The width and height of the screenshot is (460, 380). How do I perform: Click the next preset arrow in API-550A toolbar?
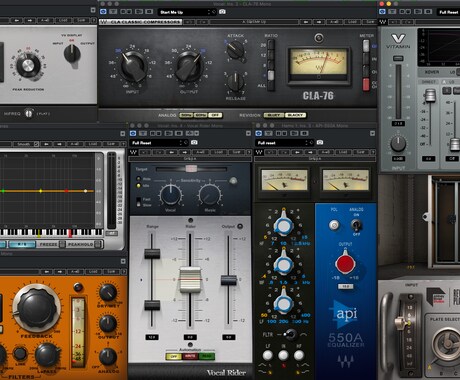pos(310,152)
